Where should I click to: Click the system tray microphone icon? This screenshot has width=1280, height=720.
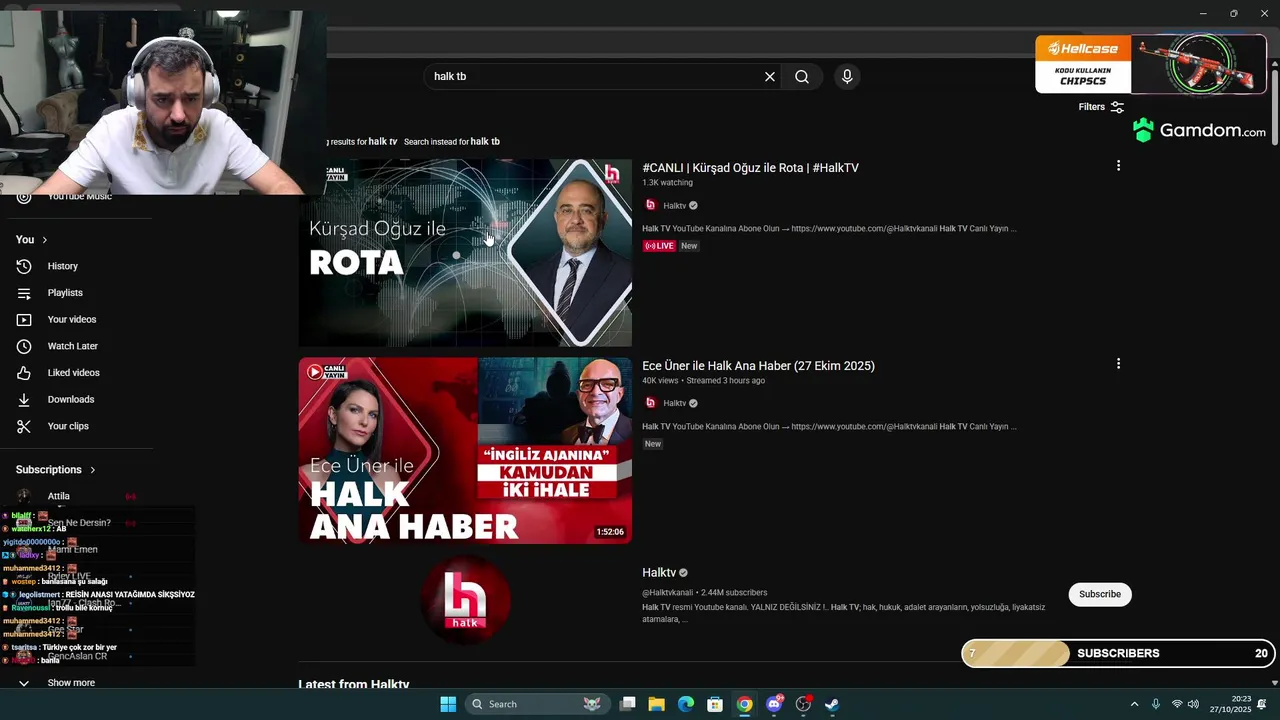(1156, 704)
